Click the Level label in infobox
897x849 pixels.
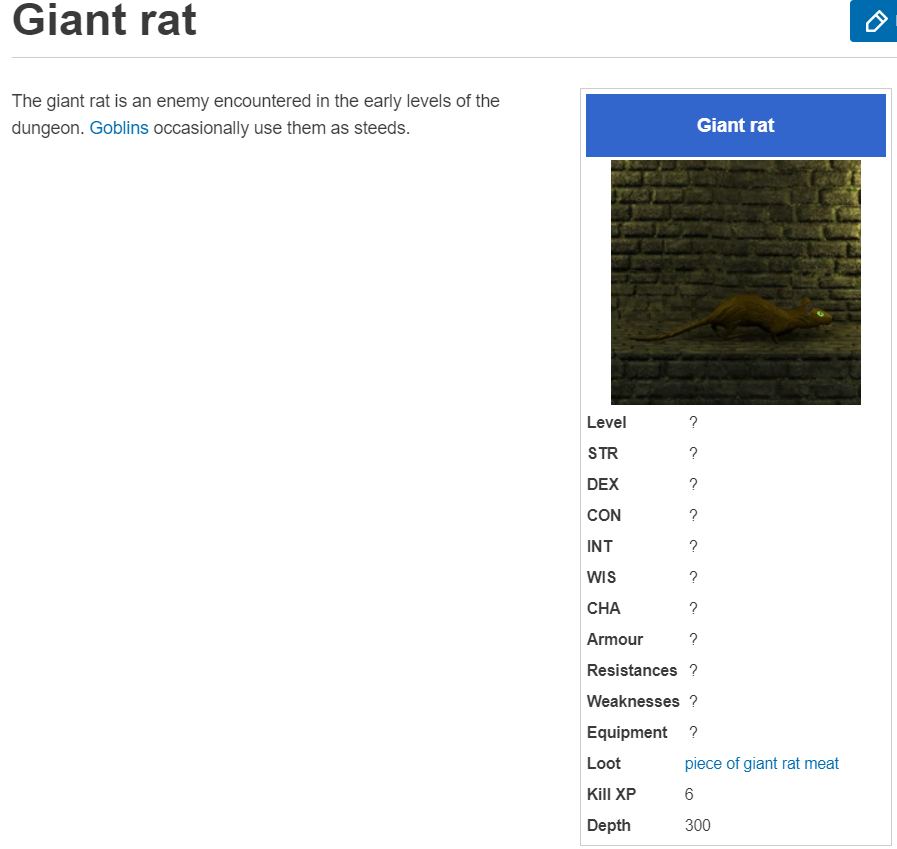coord(606,422)
